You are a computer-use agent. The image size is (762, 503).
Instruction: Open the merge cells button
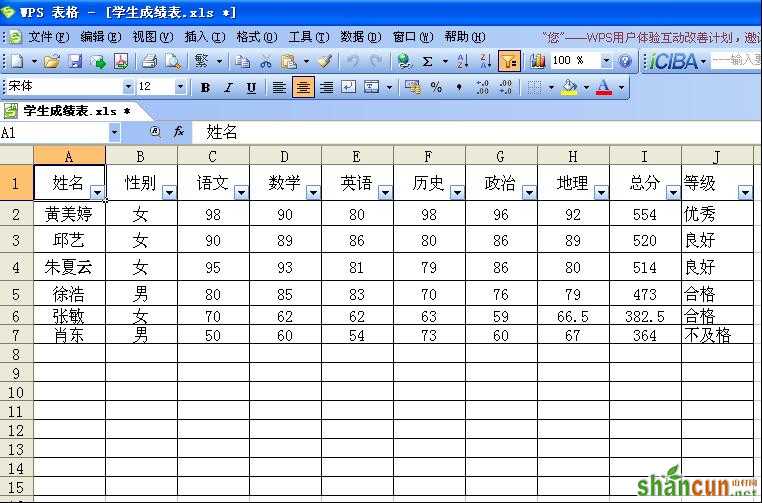pyautogui.click(x=372, y=87)
